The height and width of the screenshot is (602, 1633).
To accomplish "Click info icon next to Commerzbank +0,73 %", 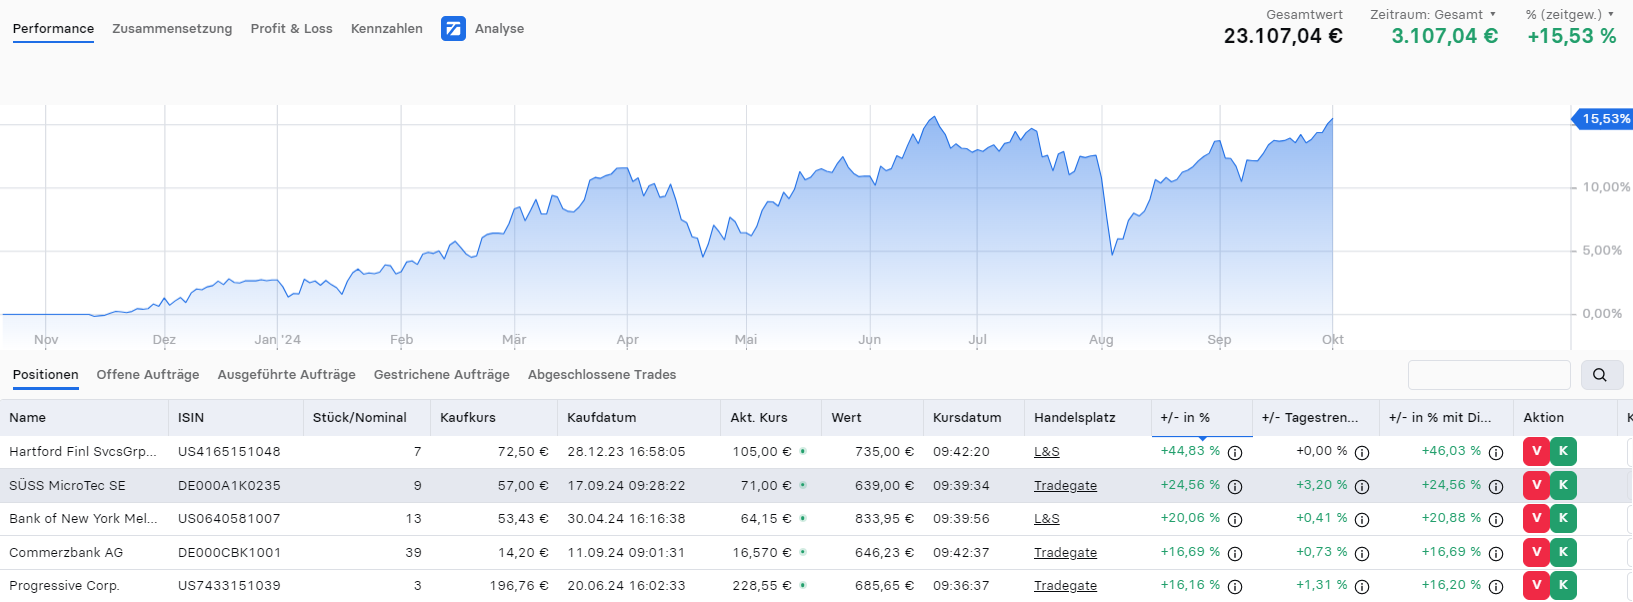I will [x=1362, y=553].
